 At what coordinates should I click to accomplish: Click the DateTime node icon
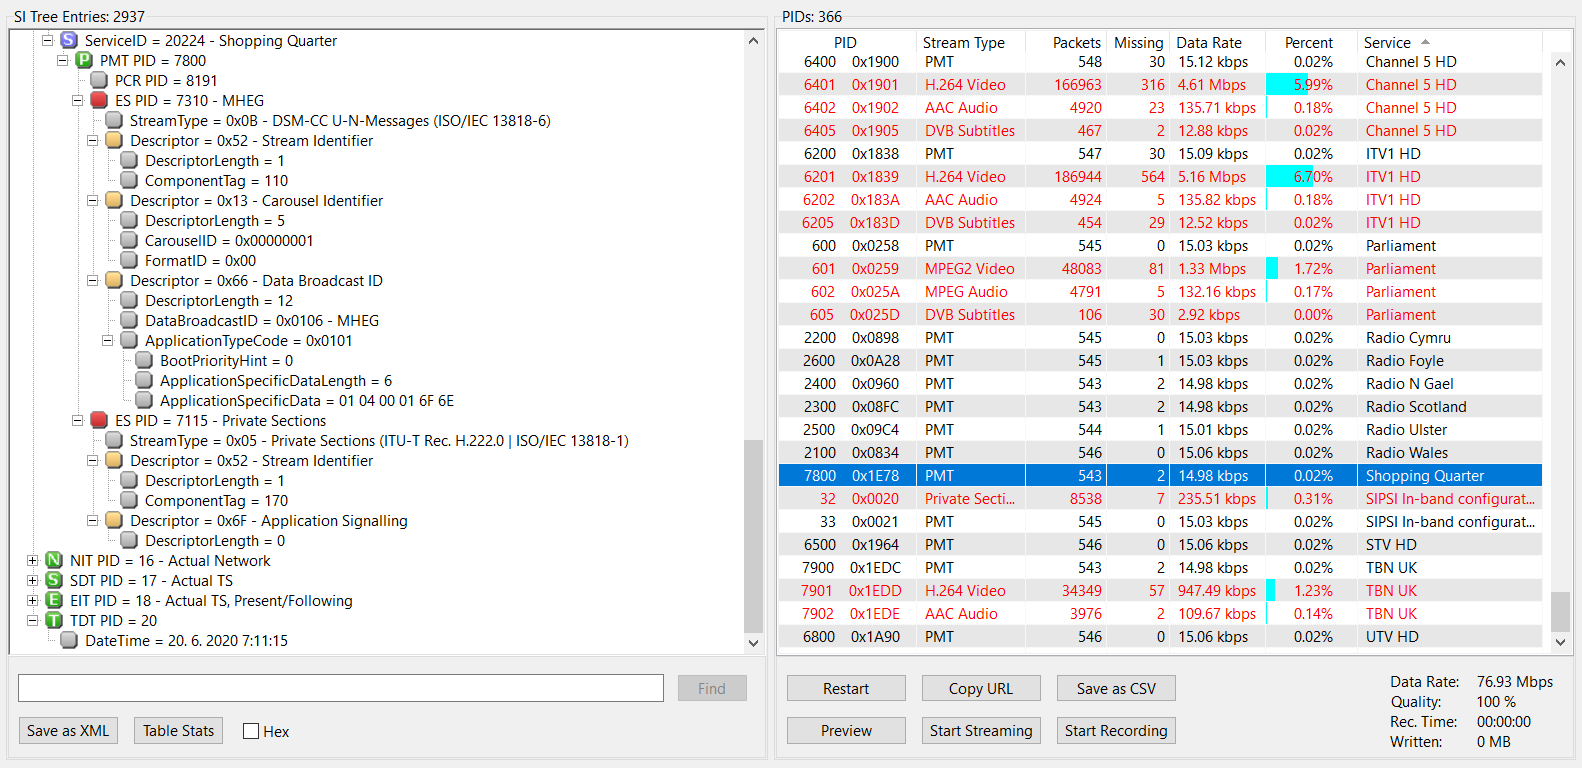point(69,640)
